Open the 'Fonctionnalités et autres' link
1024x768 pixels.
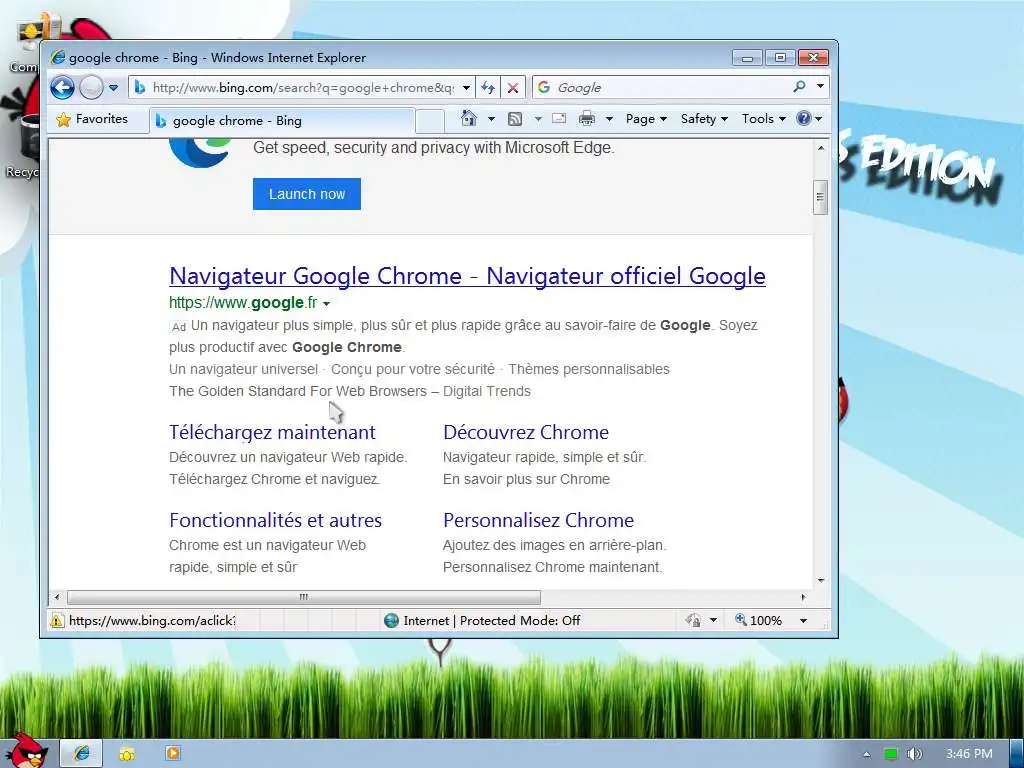(276, 520)
